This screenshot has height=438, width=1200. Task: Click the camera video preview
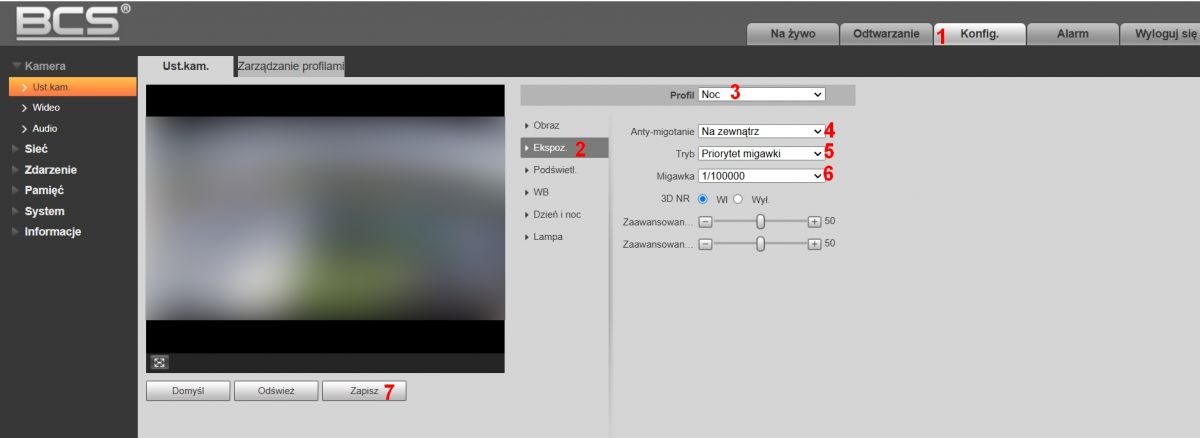tap(325, 218)
